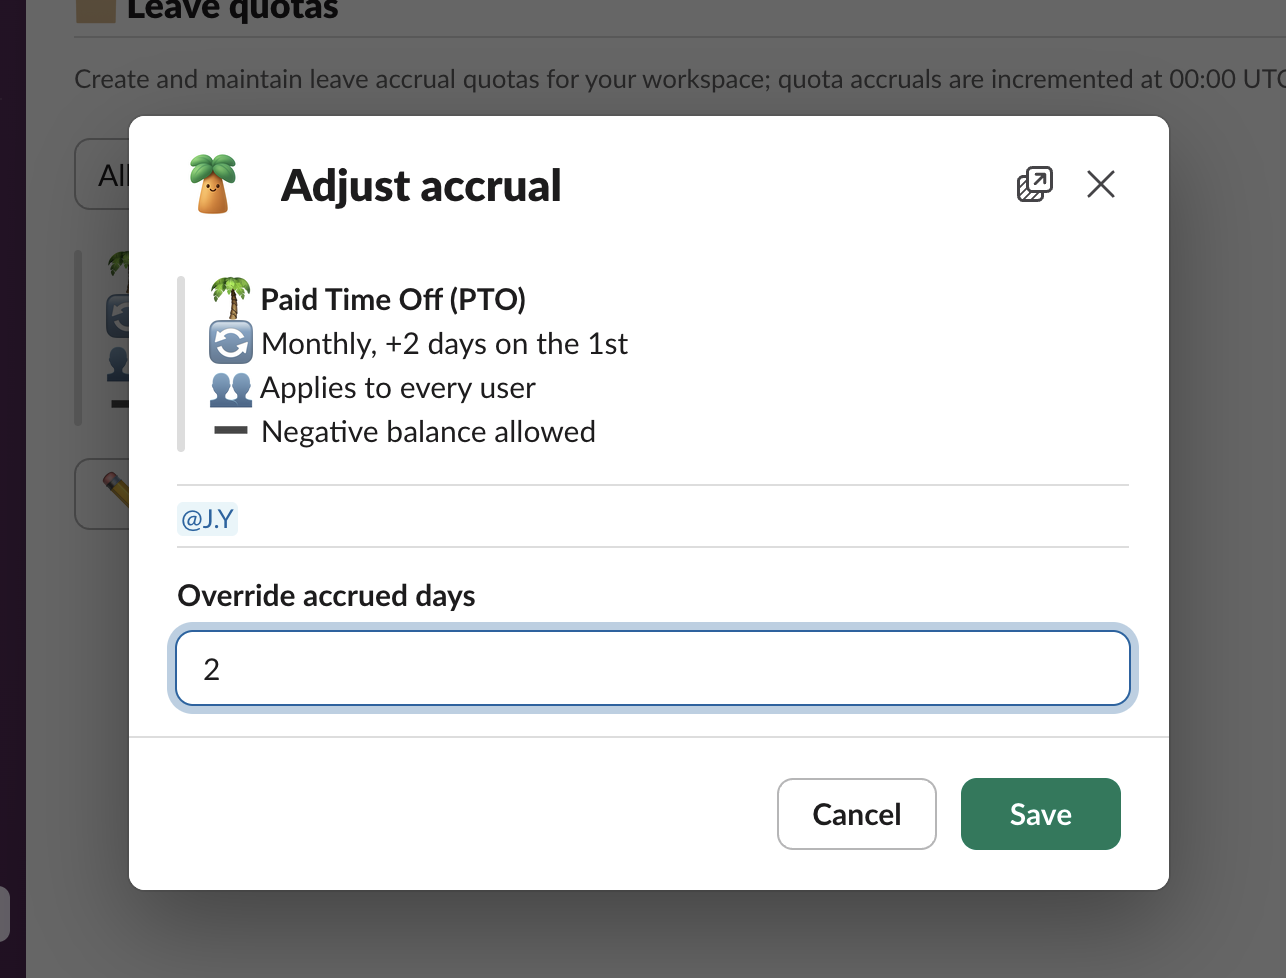This screenshot has height=978, width=1286.
Task: Click the palm tree emoji beside Paid Time Off
Action: click(x=231, y=299)
